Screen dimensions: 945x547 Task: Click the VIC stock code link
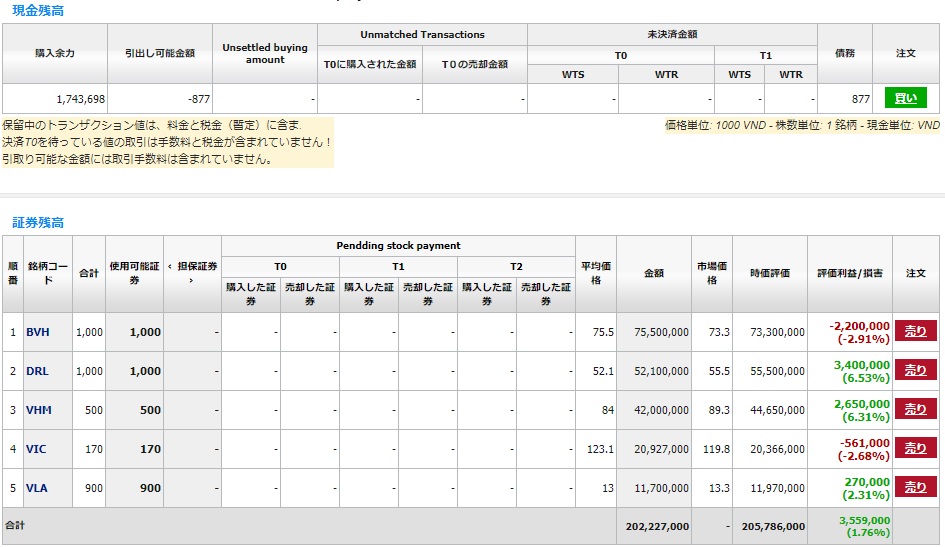[x=36, y=449]
